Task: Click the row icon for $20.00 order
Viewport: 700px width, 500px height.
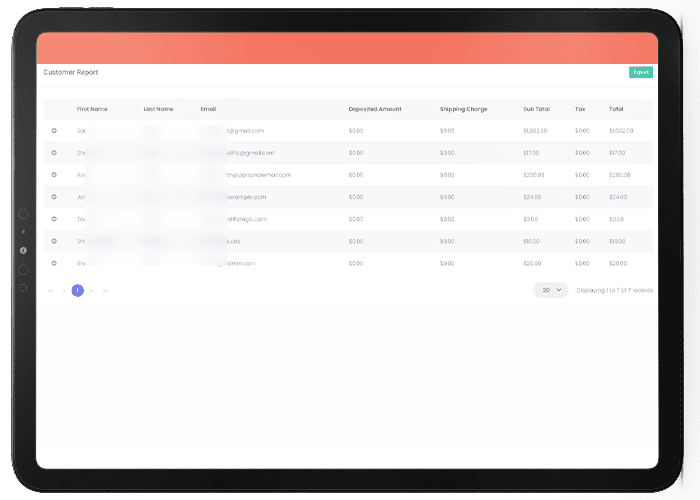Action: [x=54, y=262]
